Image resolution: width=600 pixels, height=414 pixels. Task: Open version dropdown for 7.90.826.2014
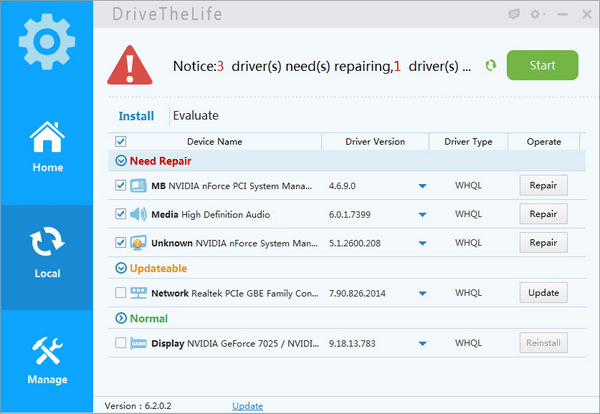tap(422, 293)
